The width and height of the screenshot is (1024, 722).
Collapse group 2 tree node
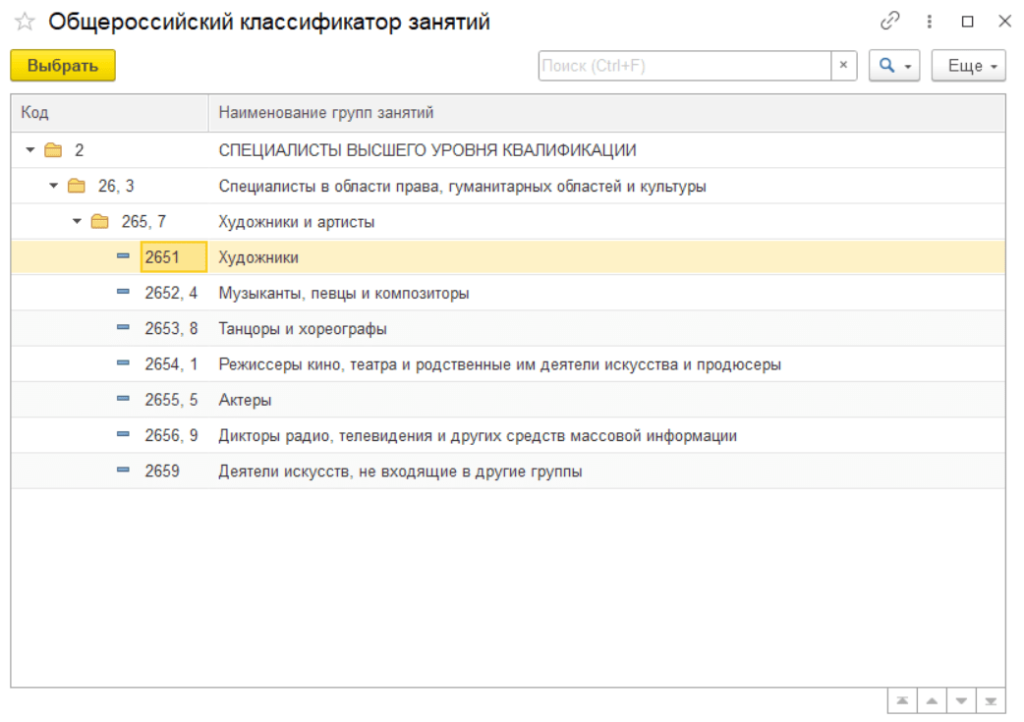(30, 150)
